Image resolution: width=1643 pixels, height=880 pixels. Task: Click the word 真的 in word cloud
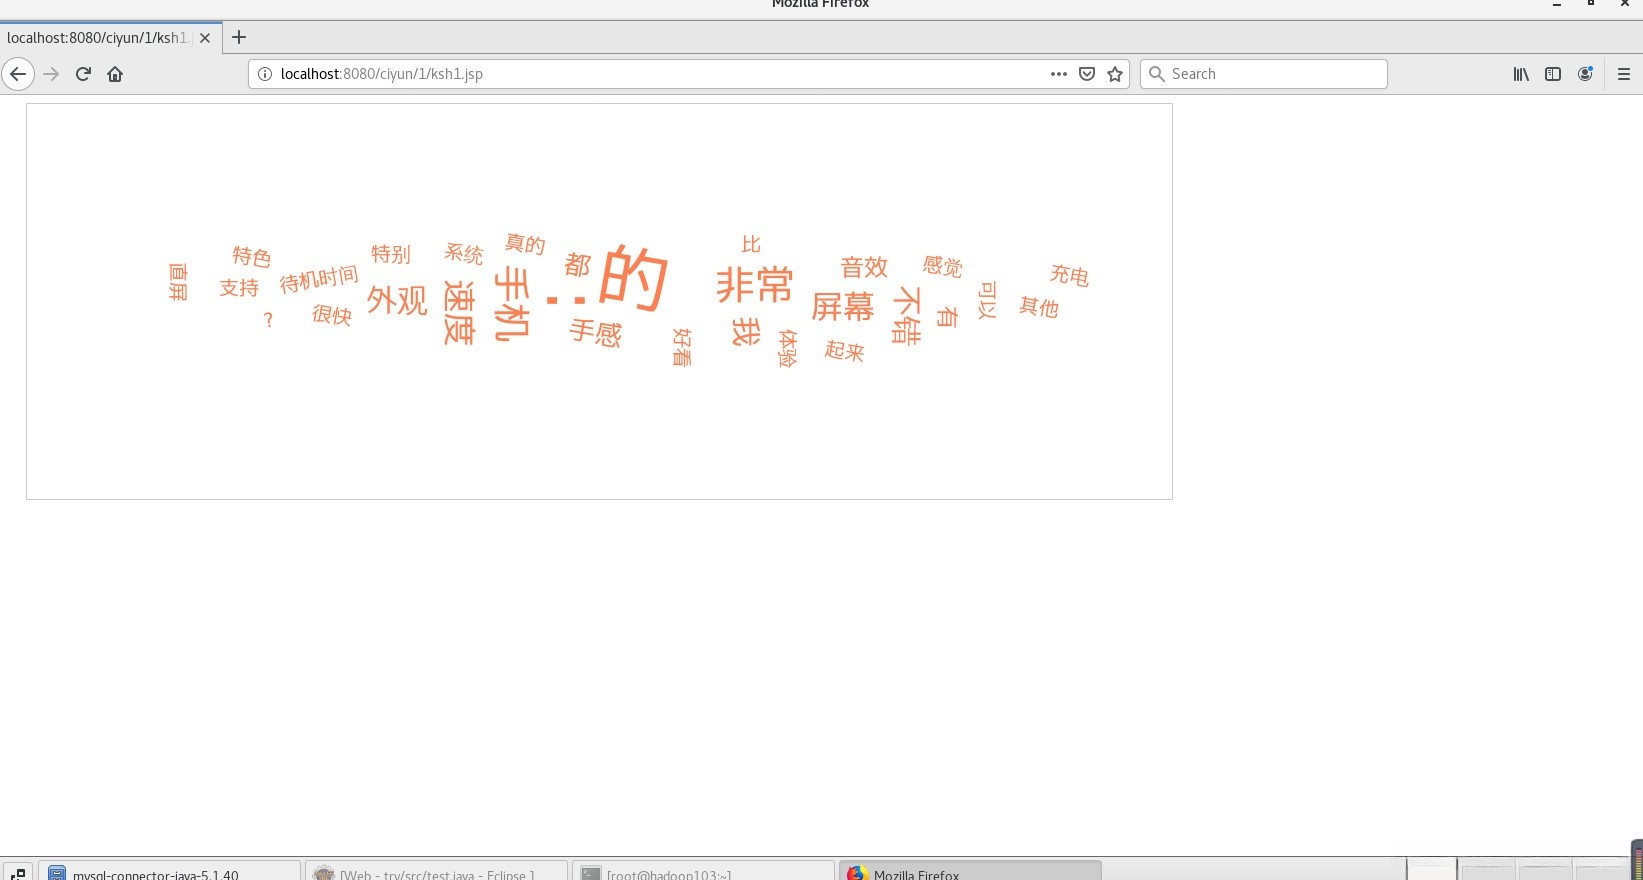tap(525, 244)
